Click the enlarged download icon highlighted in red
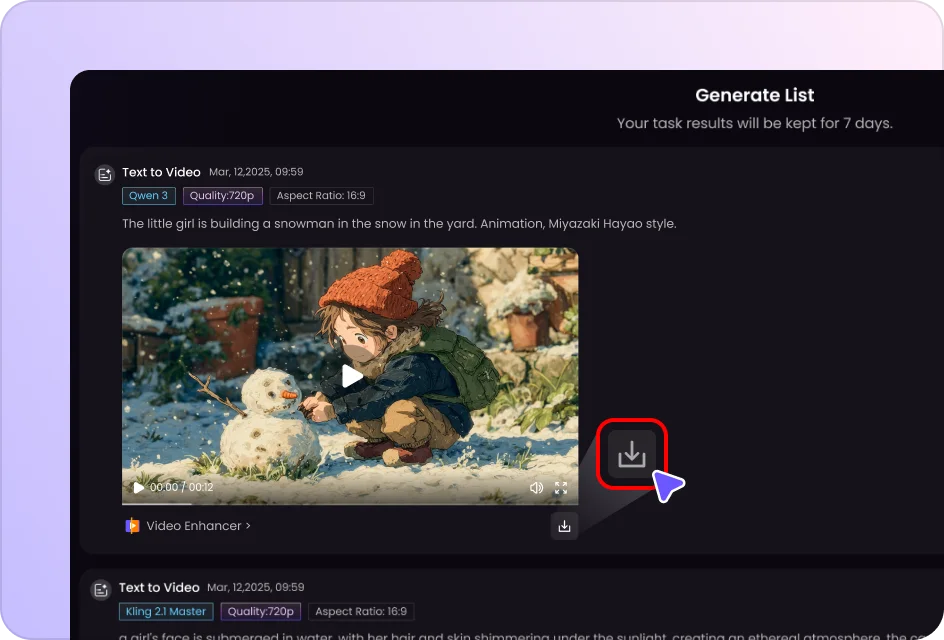The width and height of the screenshot is (944, 640). click(631, 454)
